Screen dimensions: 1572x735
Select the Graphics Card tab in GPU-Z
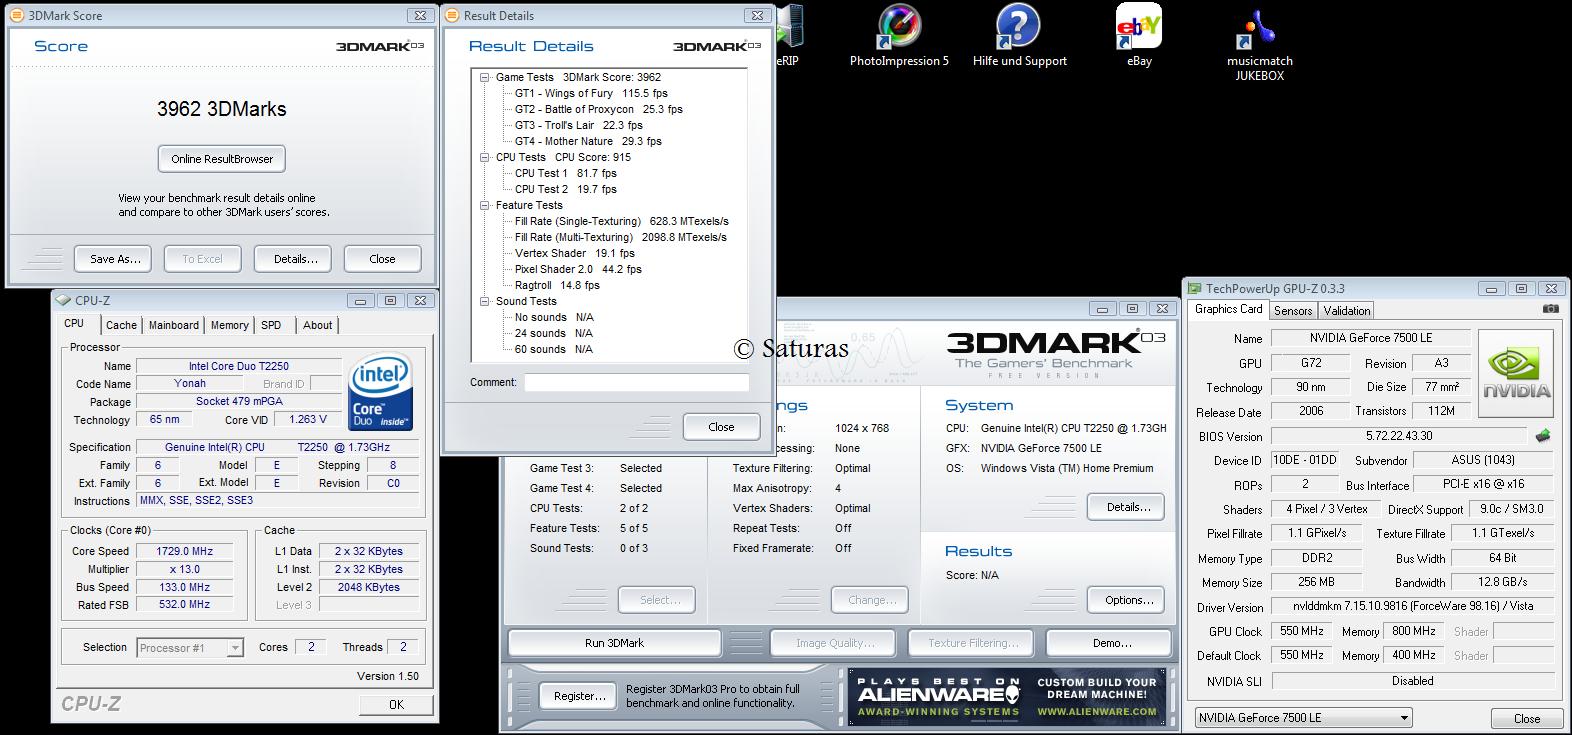pyautogui.click(x=1229, y=309)
